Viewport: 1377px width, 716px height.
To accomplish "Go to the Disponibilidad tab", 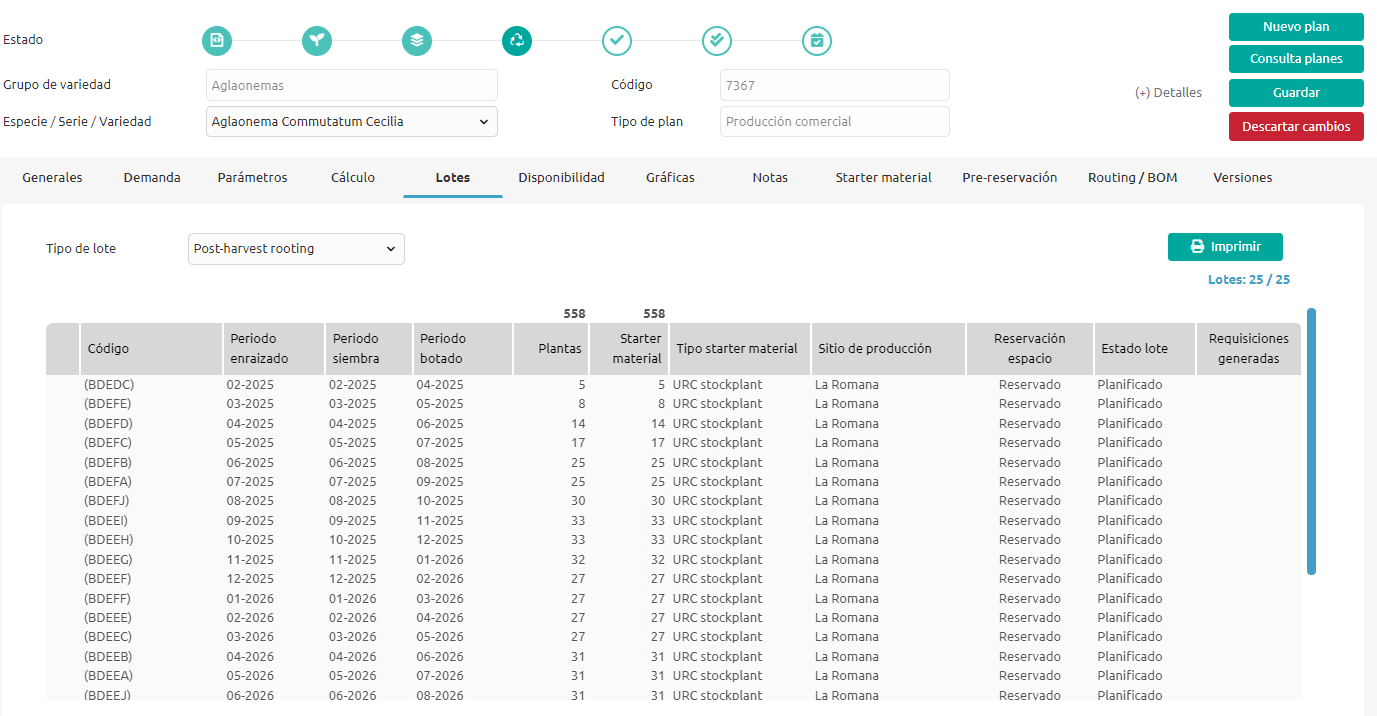I will pos(561,178).
